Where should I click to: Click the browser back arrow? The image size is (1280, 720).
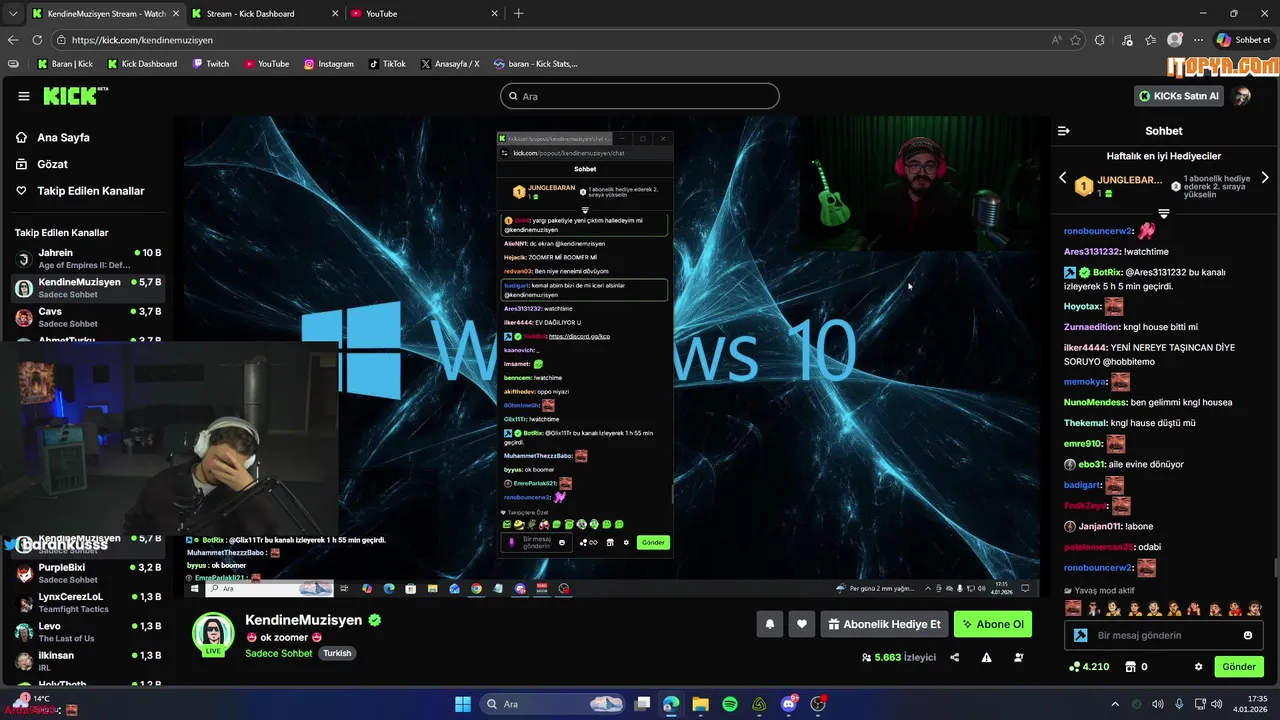(13, 40)
